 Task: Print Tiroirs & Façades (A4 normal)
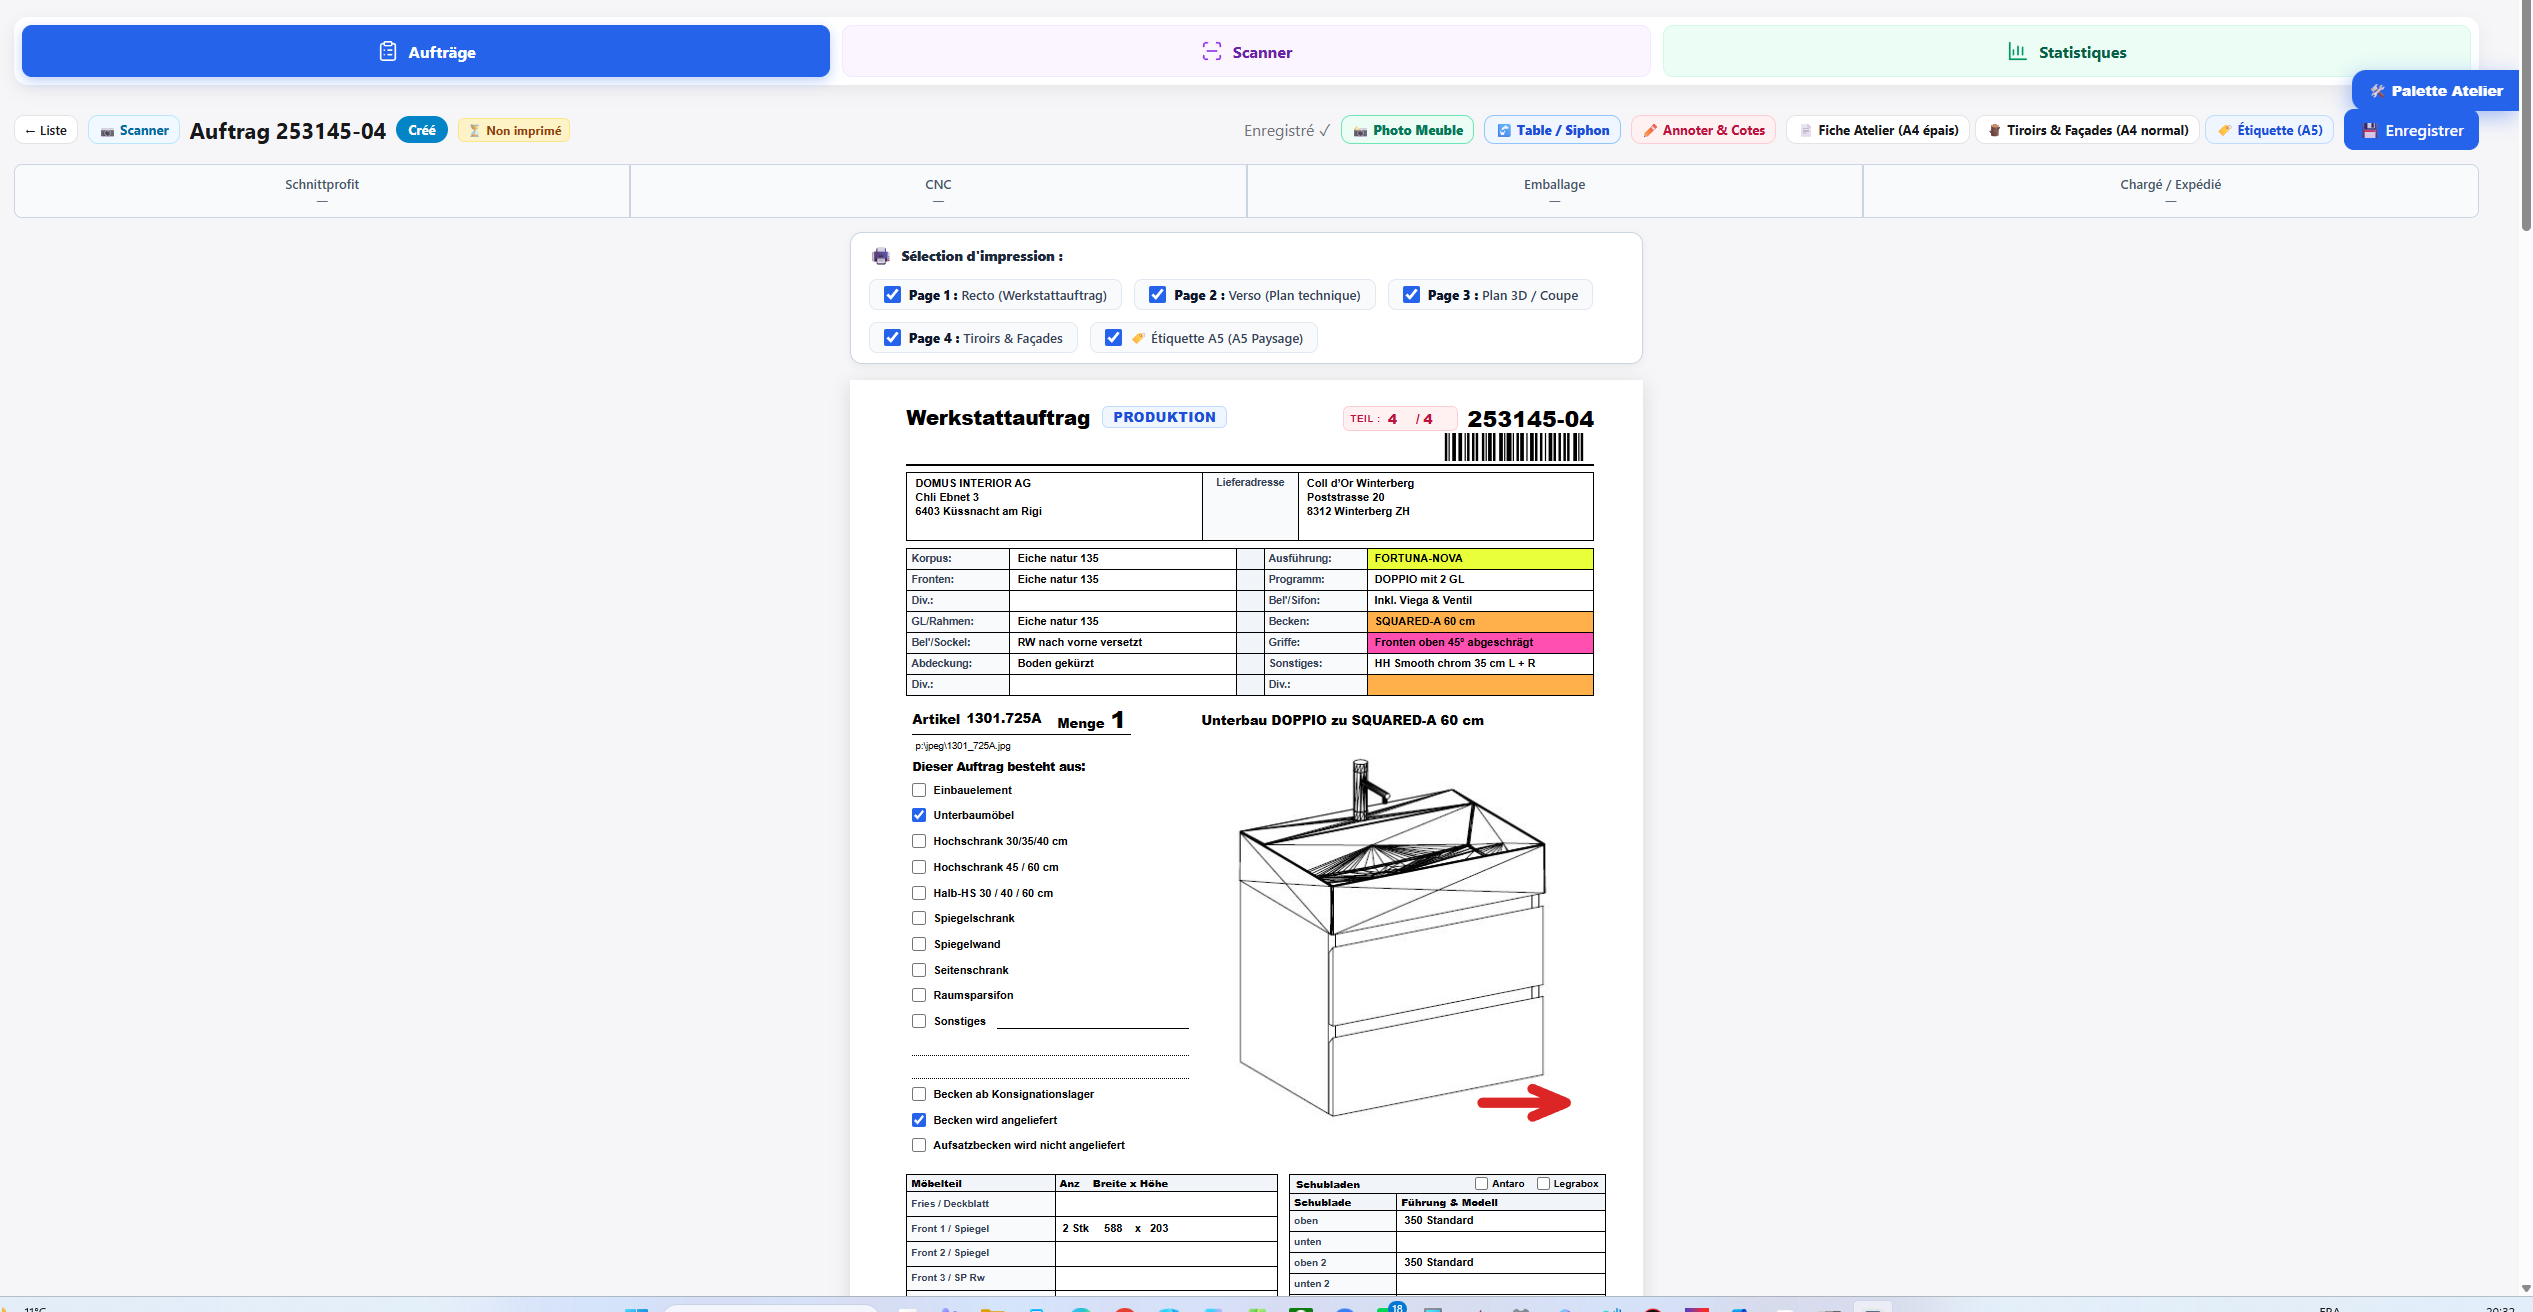tap(2087, 130)
